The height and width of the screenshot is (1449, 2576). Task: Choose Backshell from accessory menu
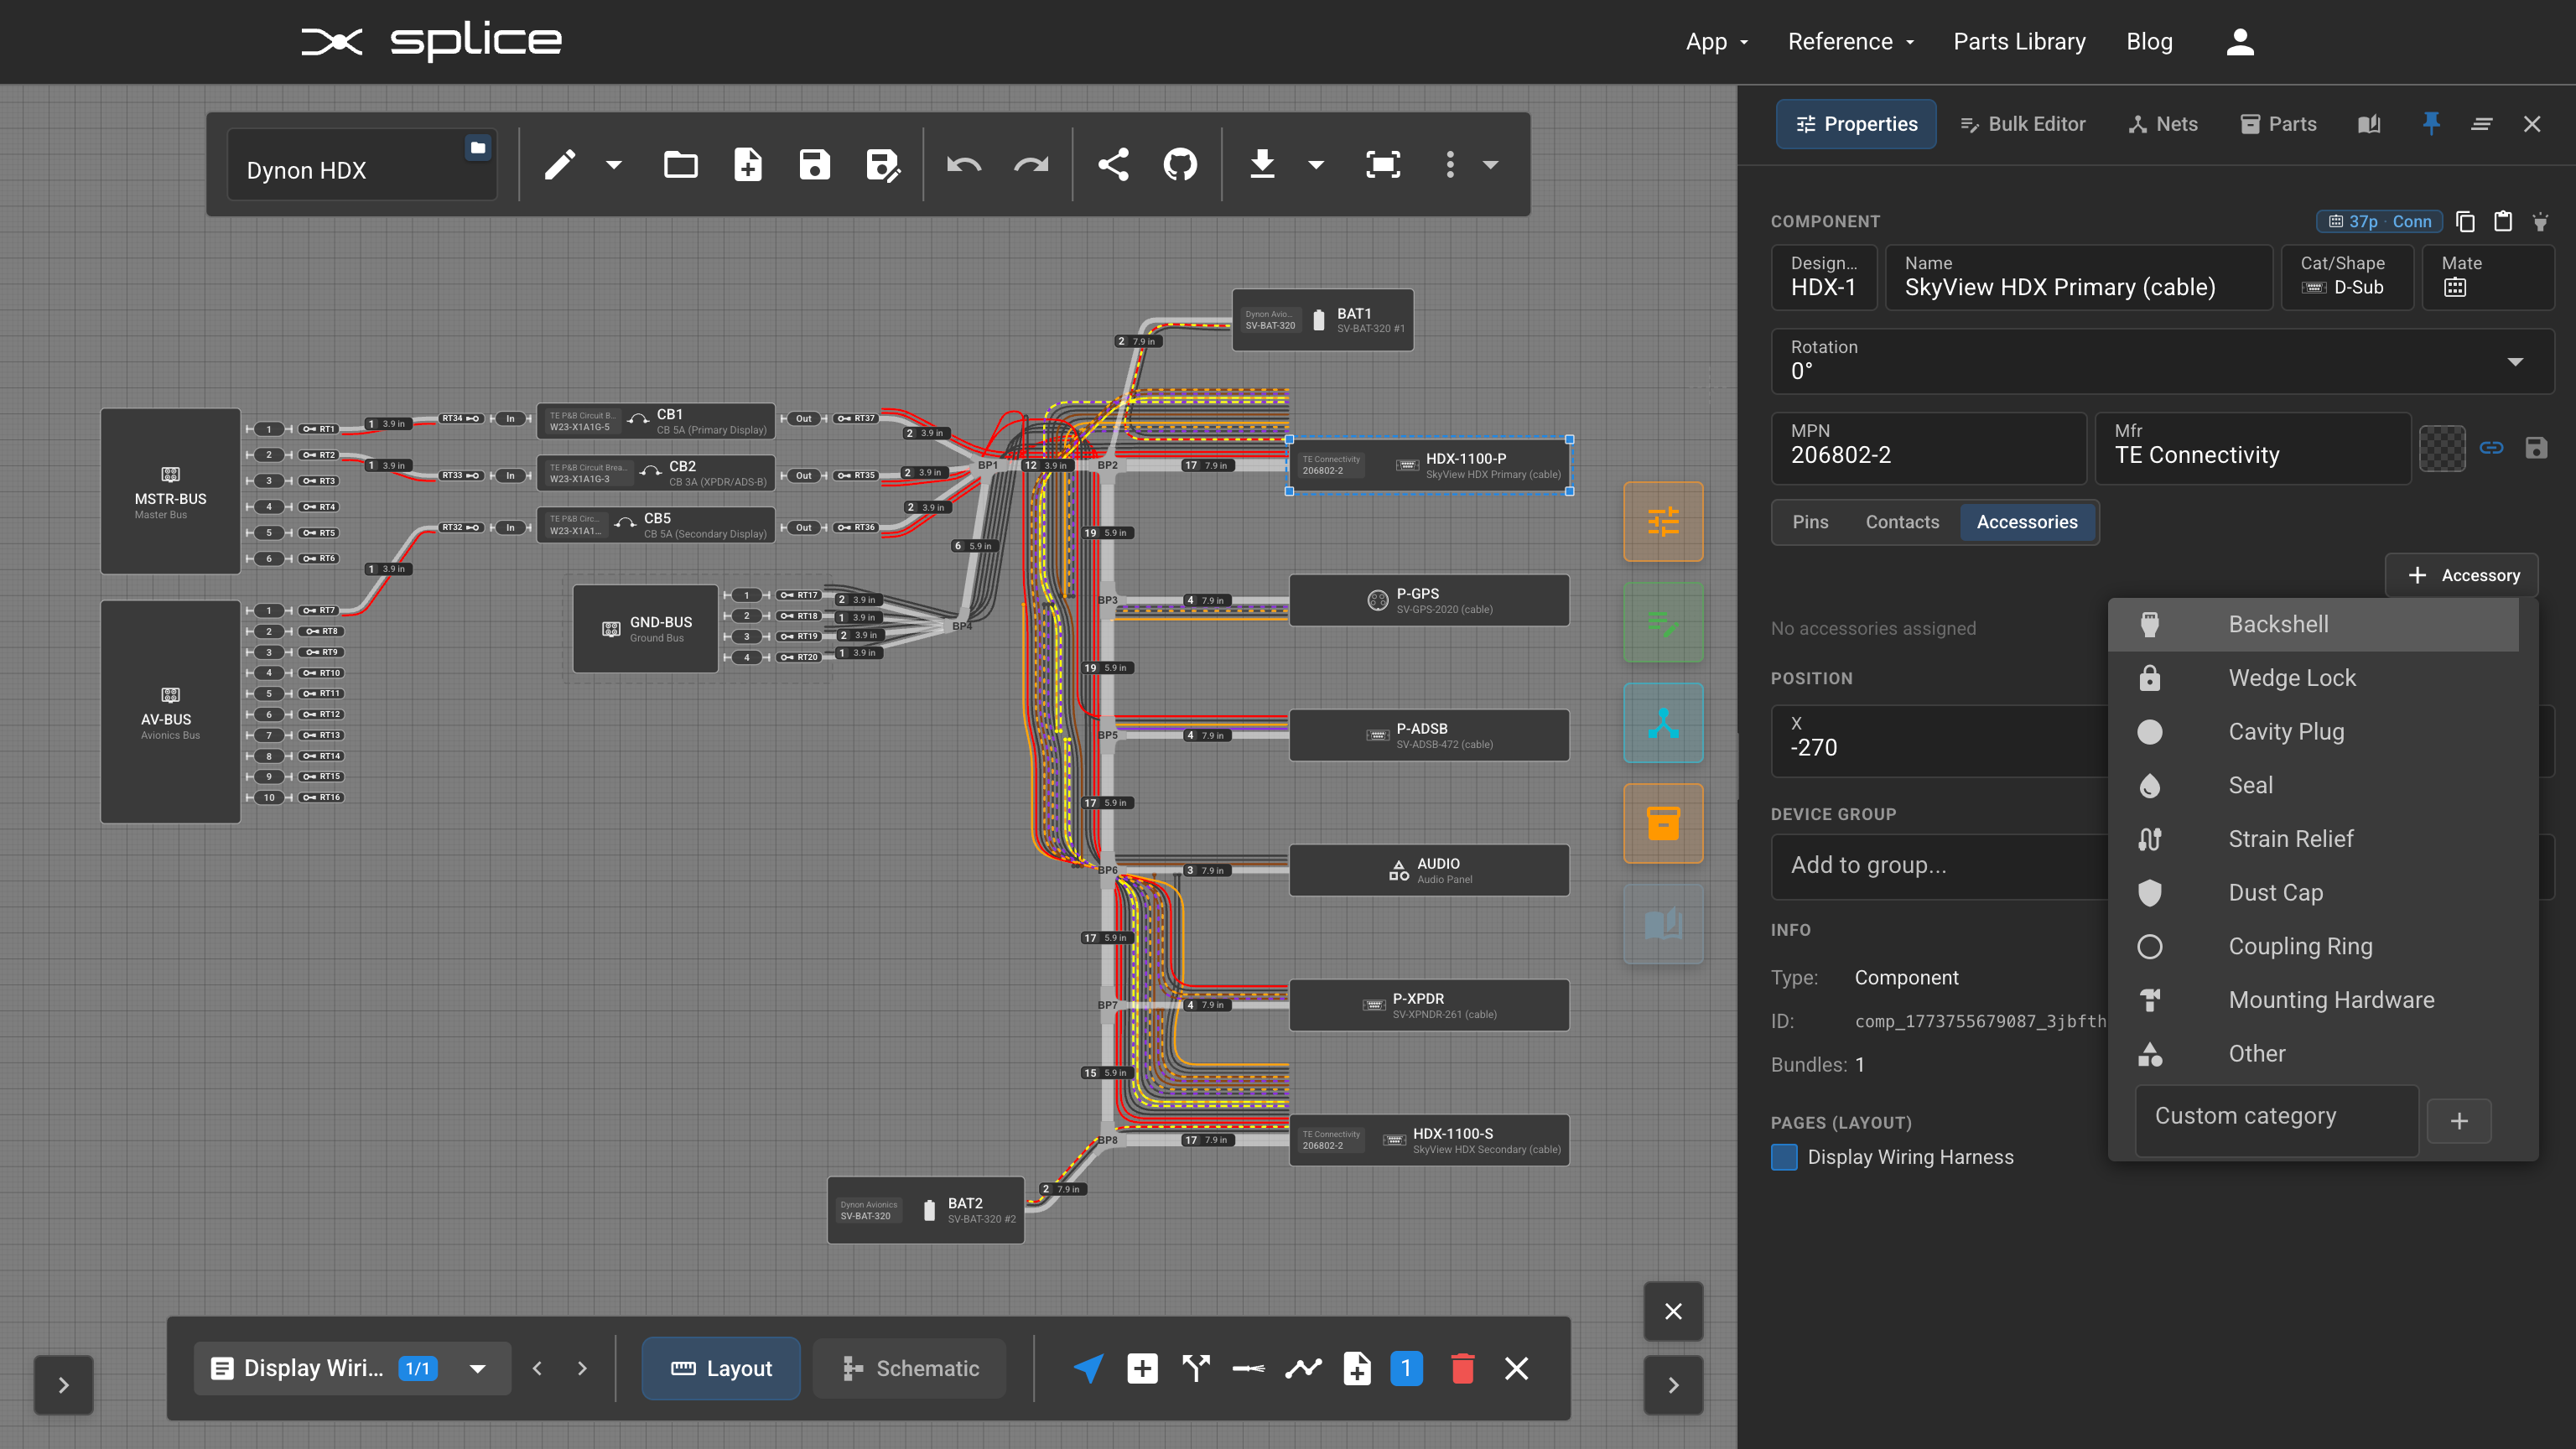(2313, 625)
